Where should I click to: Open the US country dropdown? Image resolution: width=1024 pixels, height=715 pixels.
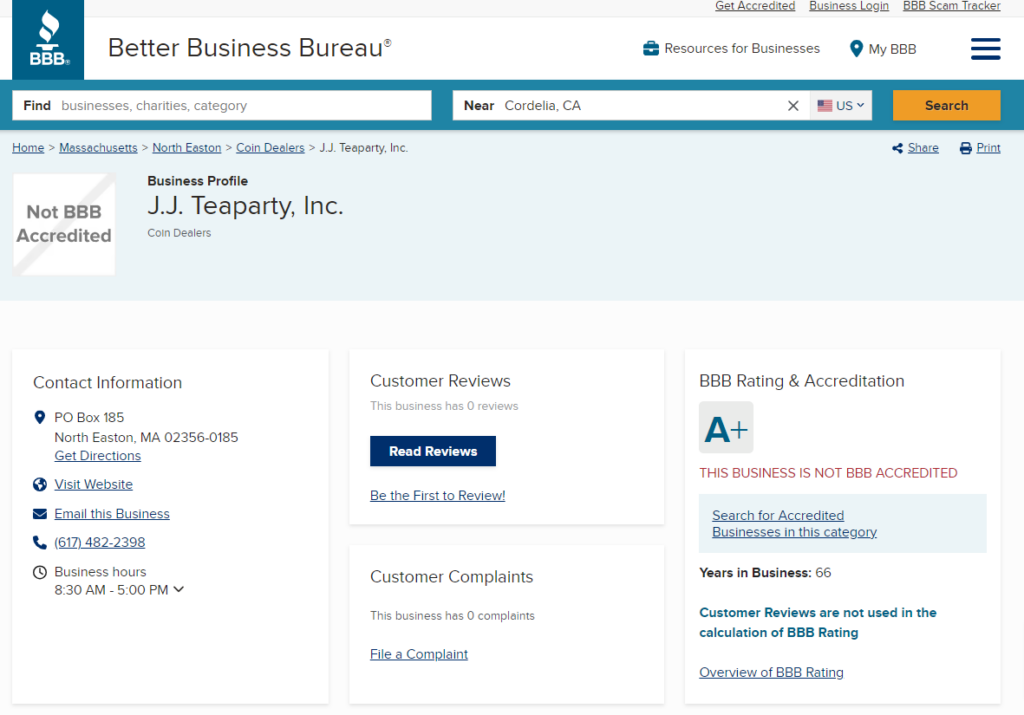click(x=840, y=106)
